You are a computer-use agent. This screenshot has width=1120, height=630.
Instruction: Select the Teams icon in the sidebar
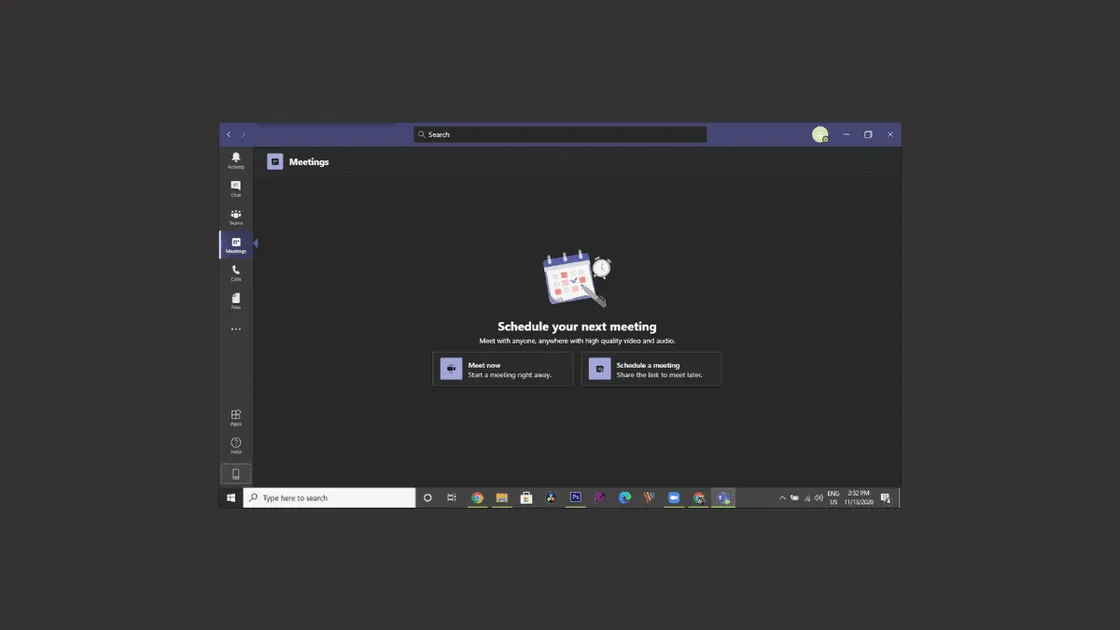[235, 216]
